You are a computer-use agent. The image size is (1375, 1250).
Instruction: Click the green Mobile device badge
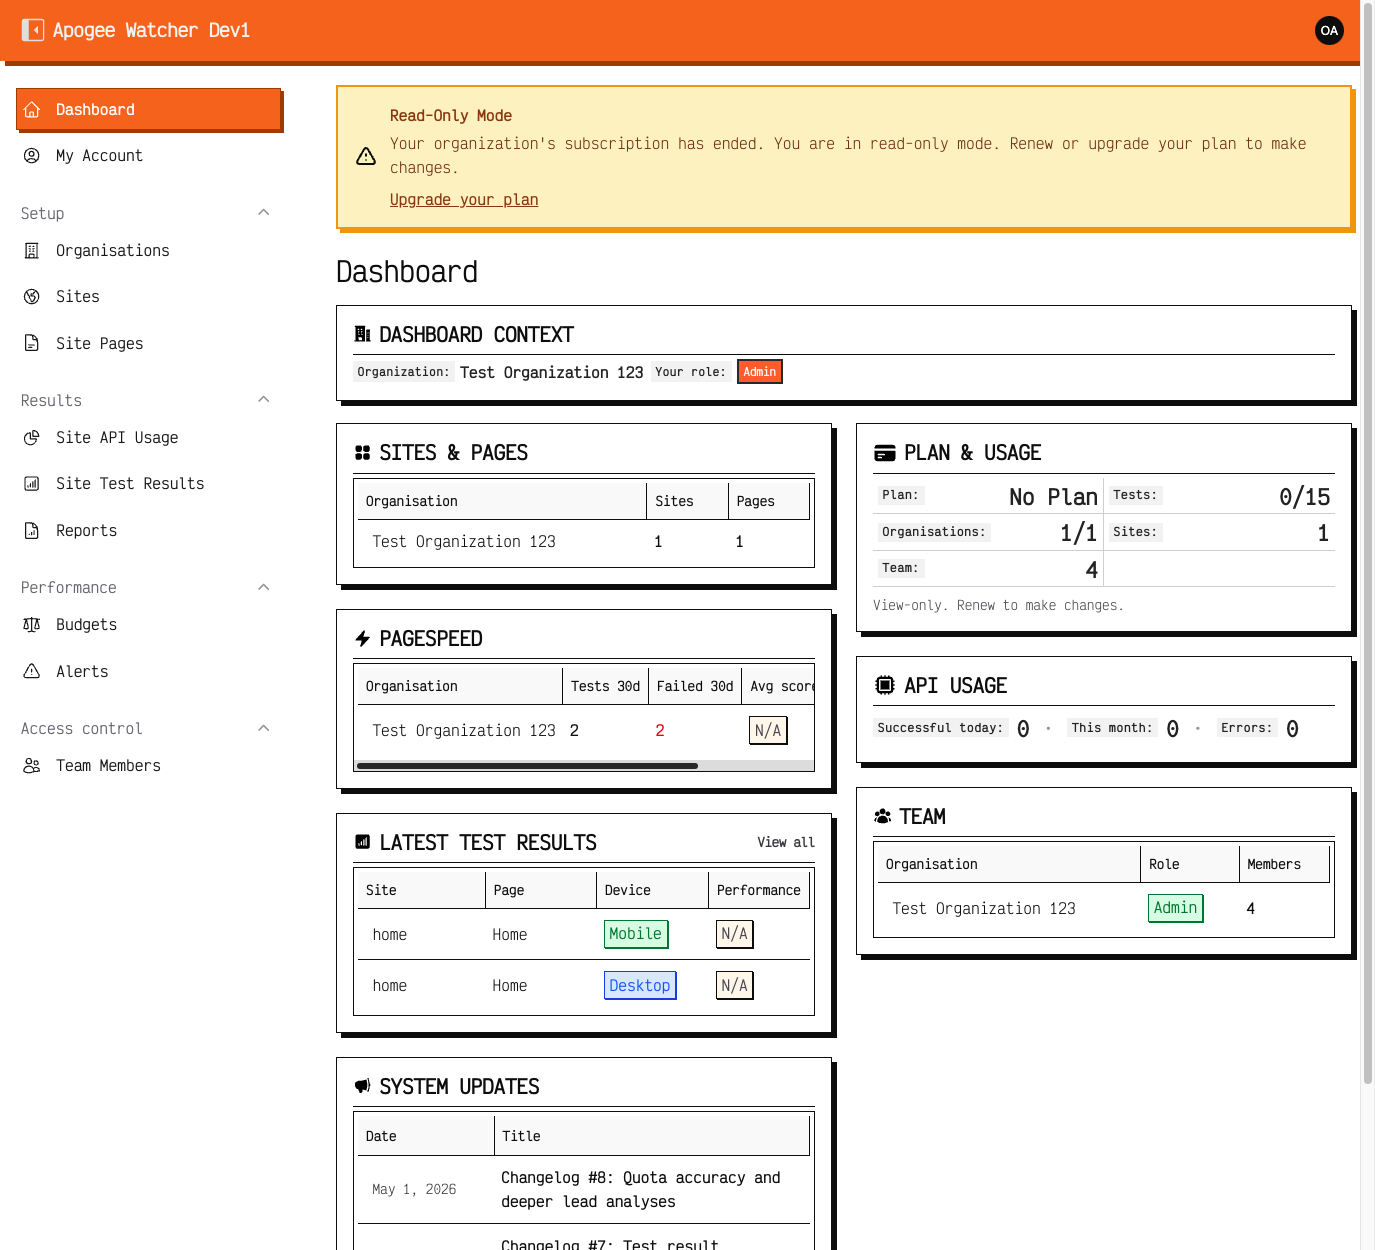(636, 934)
